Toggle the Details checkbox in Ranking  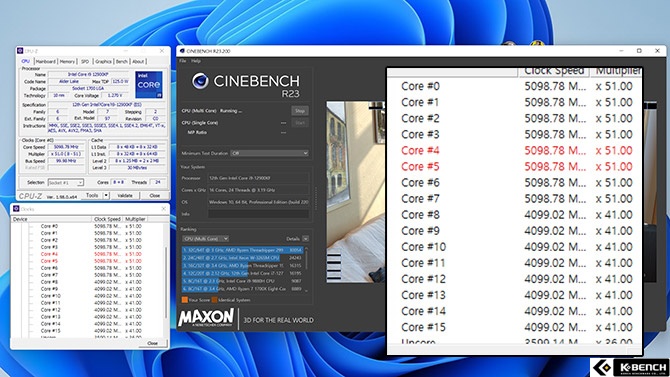pyautogui.click(x=306, y=239)
